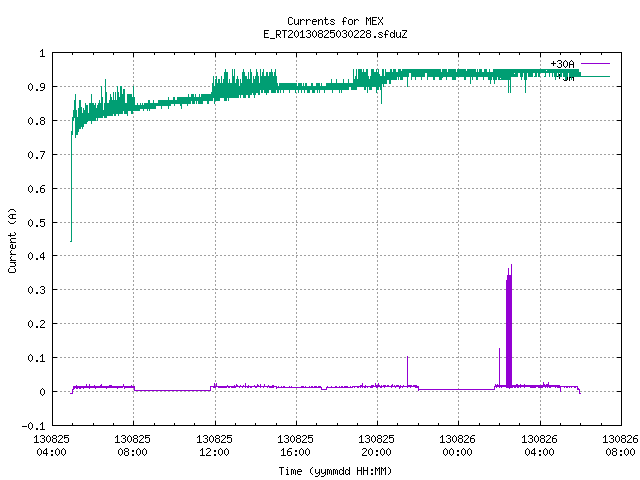The image size is (640, 480).
Task: Click the "Current (A)" y-axis label
Action: click(12, 240)
